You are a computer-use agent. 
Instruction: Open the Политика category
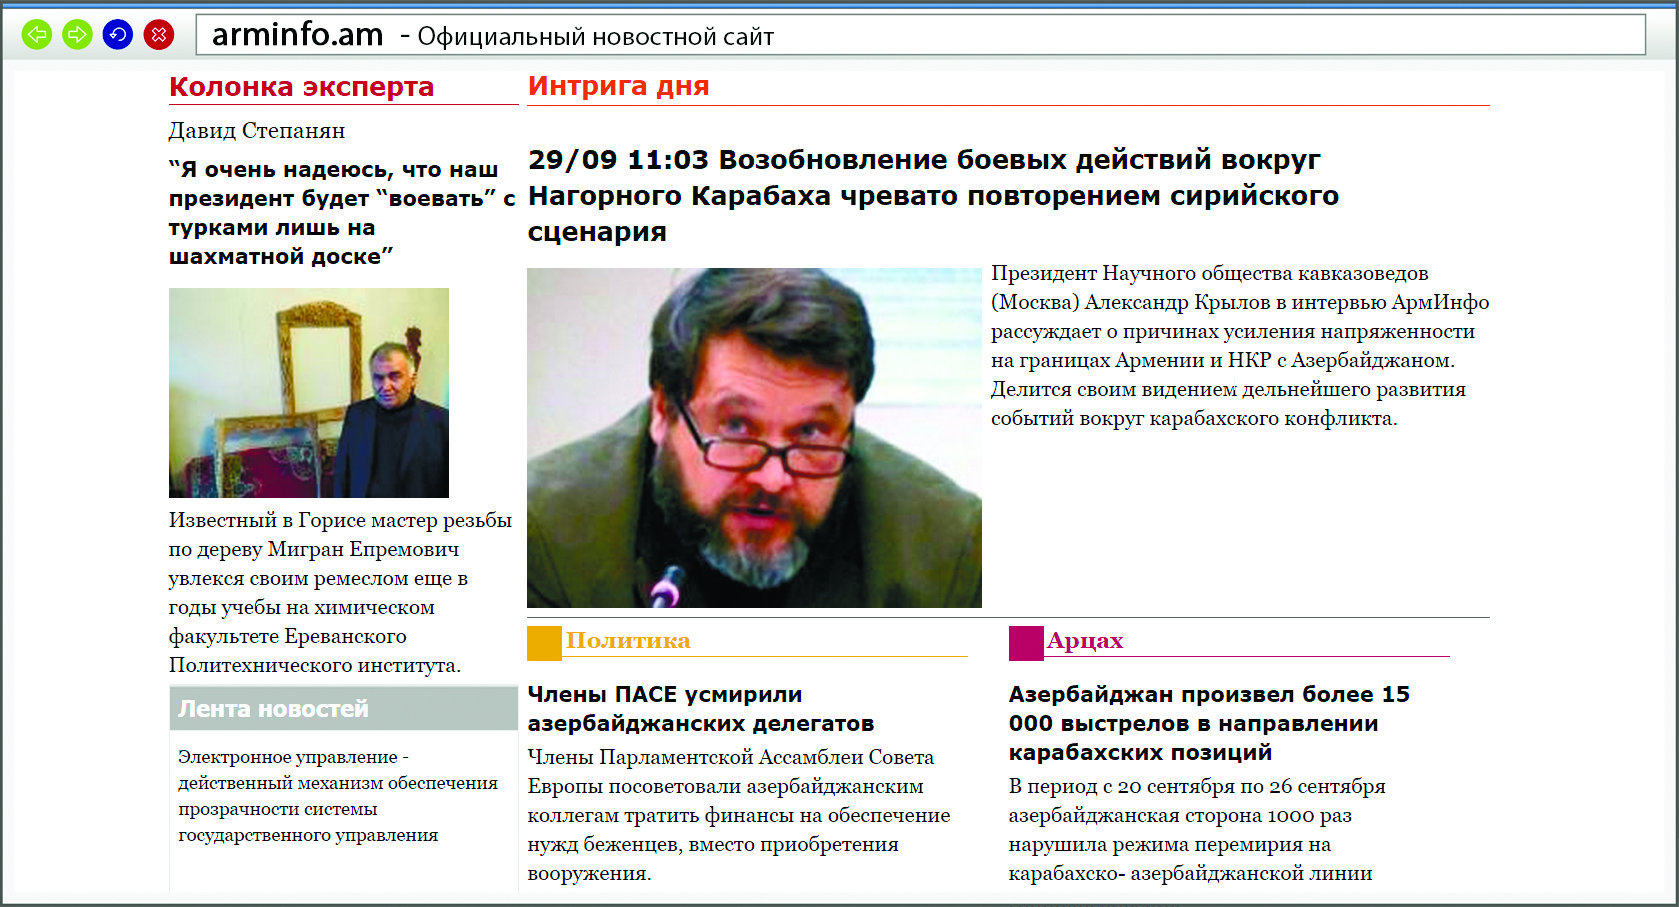628,641
